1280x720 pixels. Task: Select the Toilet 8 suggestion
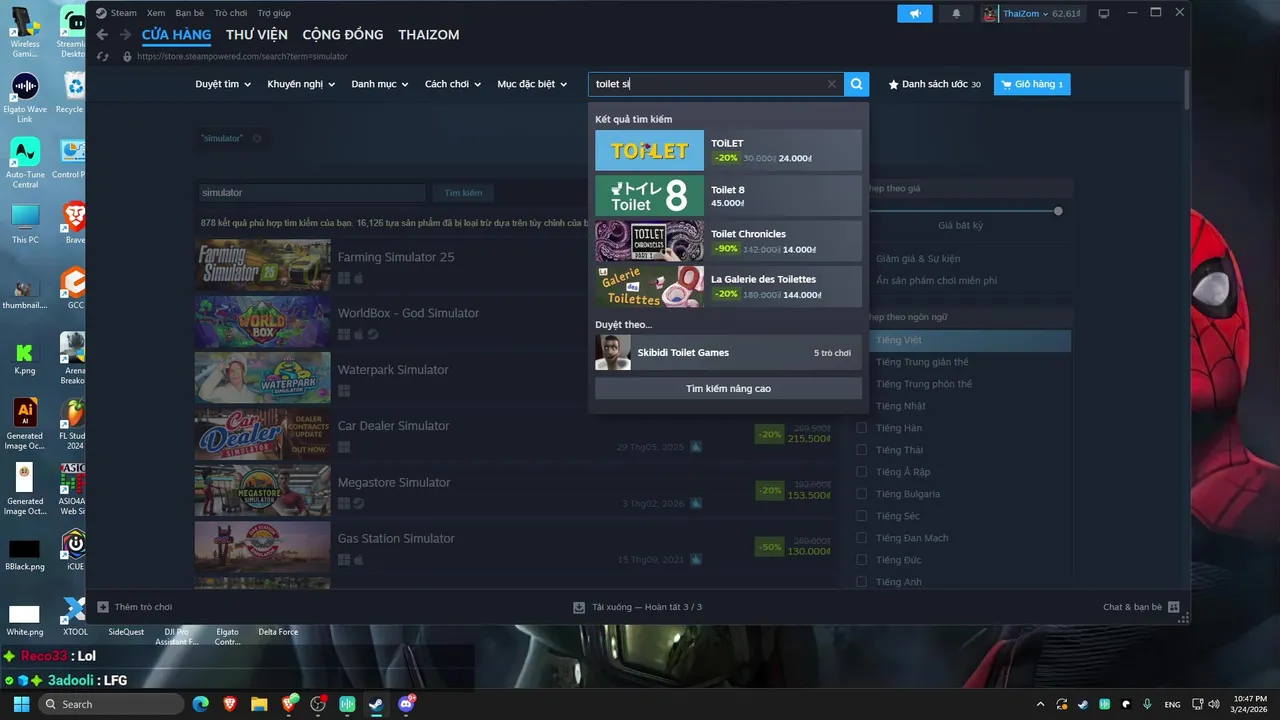[728, 196]
